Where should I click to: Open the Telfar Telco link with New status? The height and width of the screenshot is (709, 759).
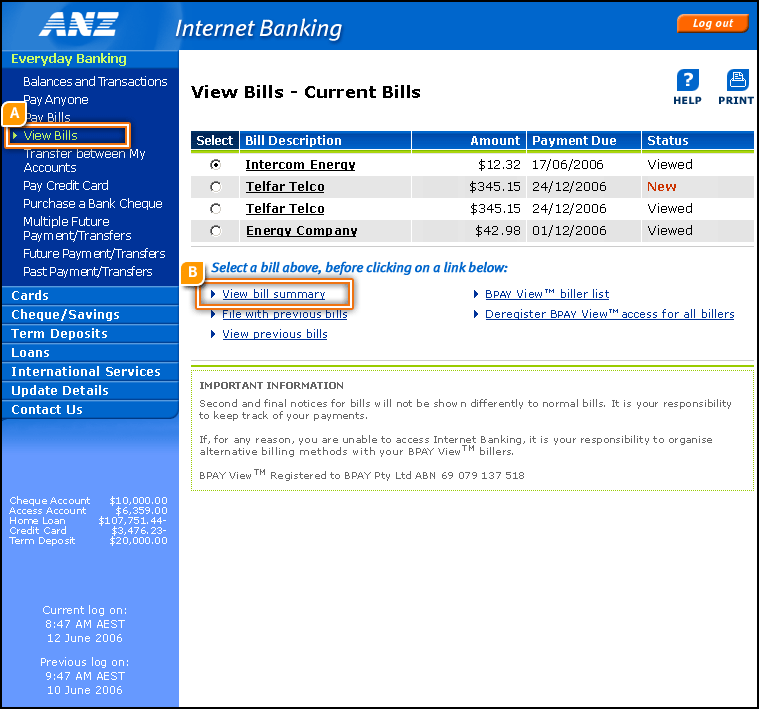click(285, 187)
